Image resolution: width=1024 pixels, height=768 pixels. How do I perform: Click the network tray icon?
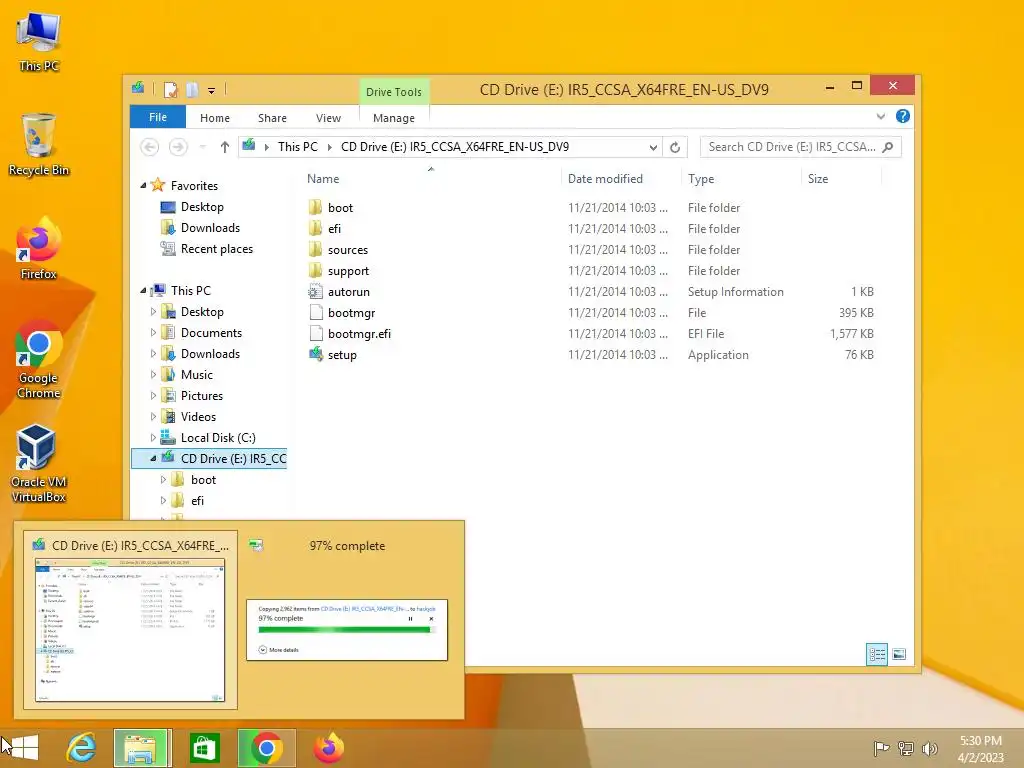906,748
